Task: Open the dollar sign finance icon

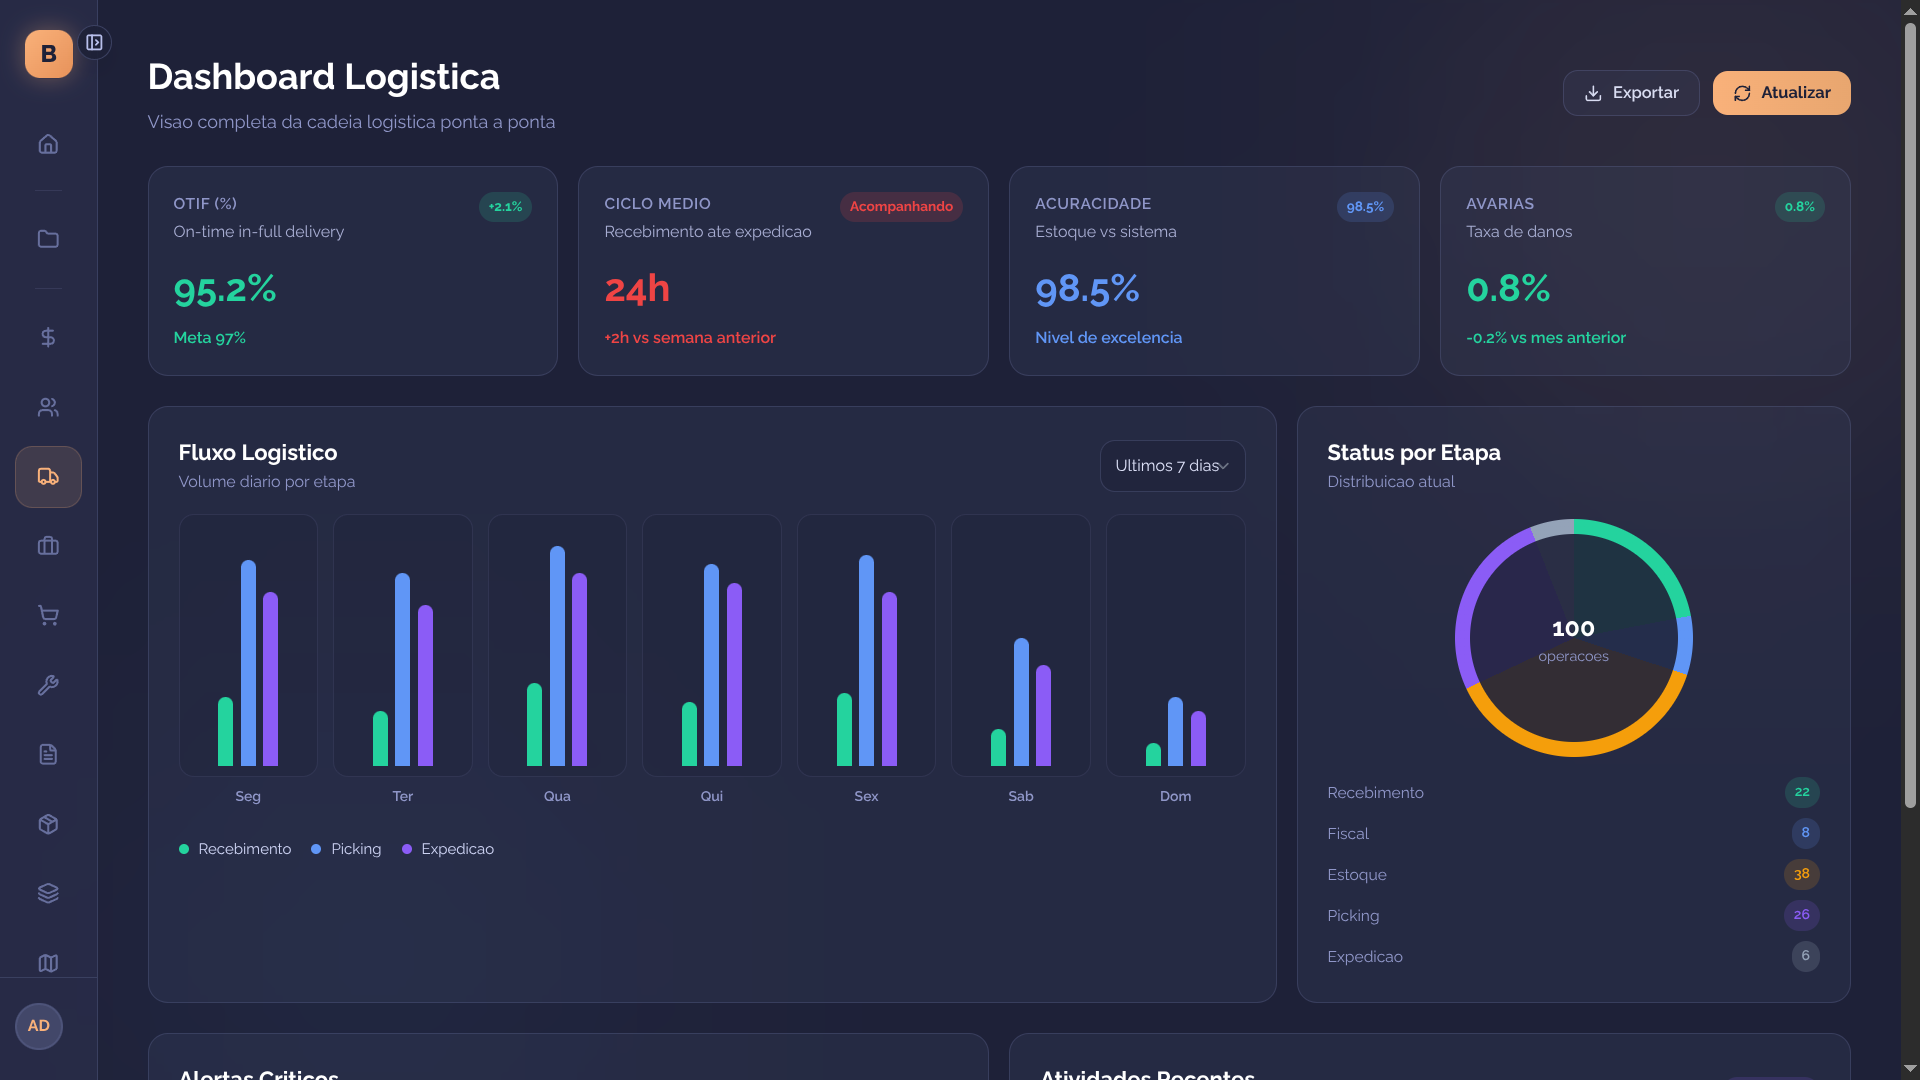Action: (x=48, y=338)
